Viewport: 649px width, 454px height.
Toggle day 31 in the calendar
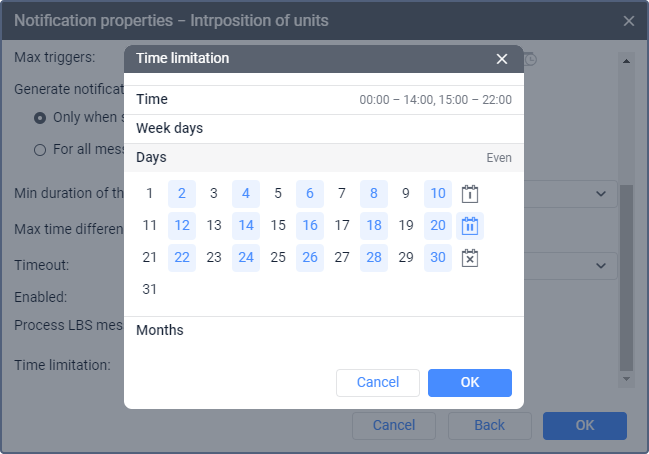(x=150, y=290)
